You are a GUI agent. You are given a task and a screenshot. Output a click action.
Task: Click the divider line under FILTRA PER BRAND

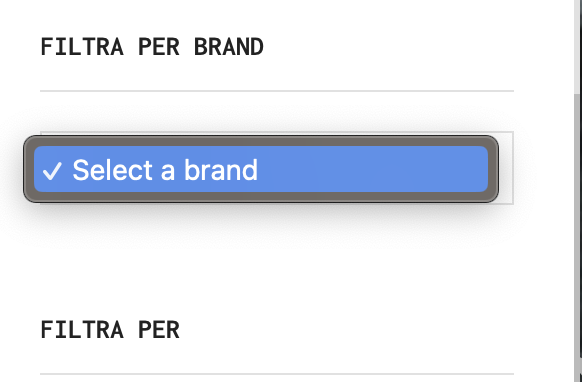[277, 91]
